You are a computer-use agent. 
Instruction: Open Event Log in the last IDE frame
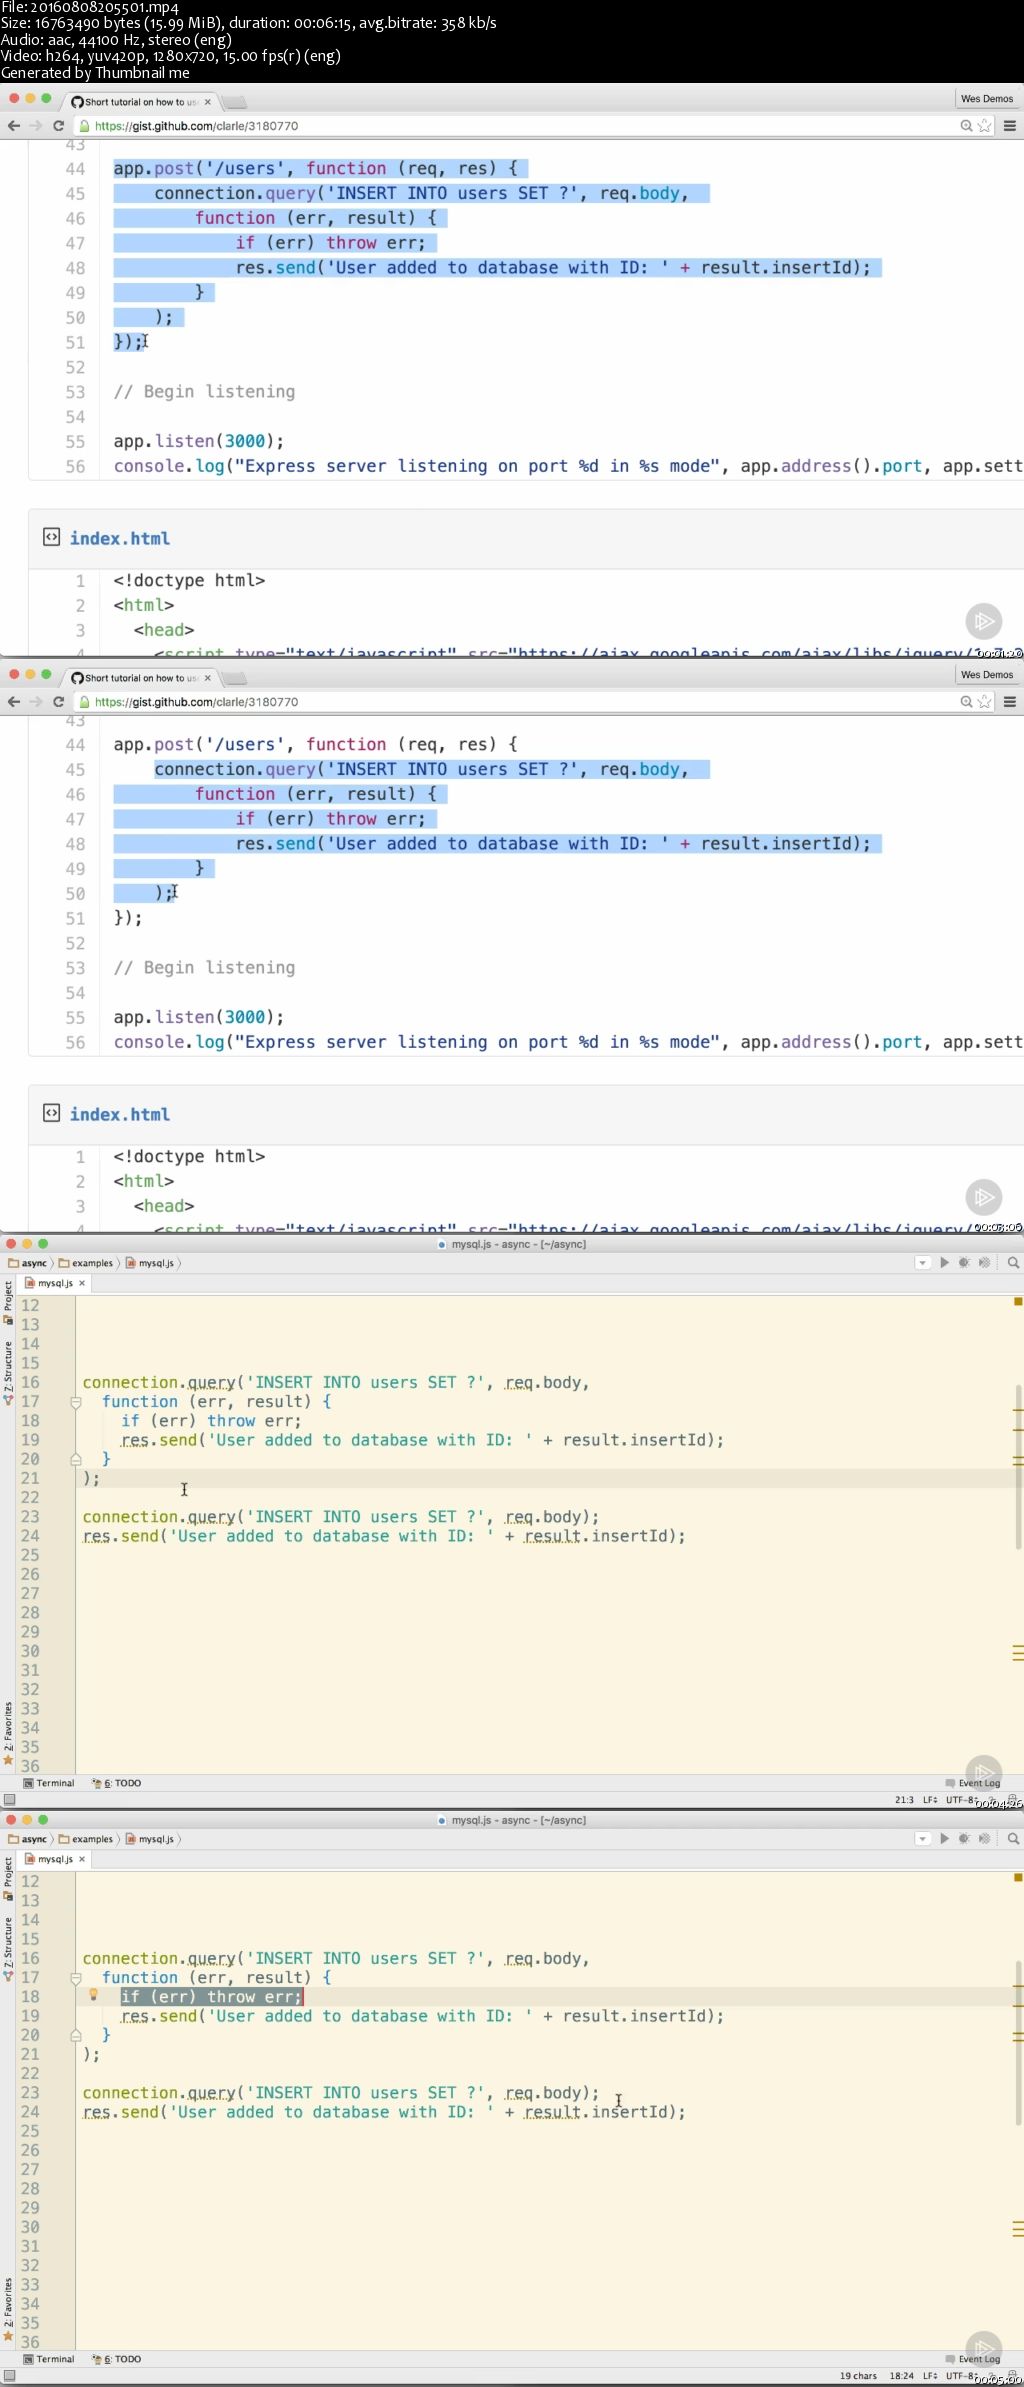(x=972, y=2359)
